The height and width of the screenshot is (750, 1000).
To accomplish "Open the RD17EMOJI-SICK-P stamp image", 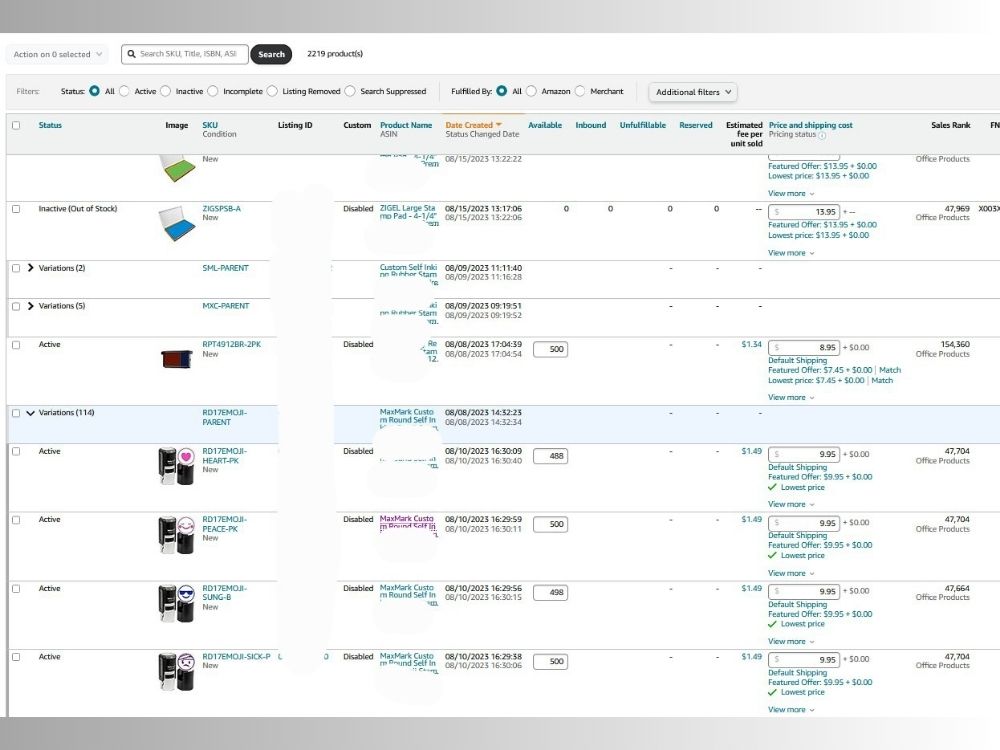I will click(x=177, y=672).
